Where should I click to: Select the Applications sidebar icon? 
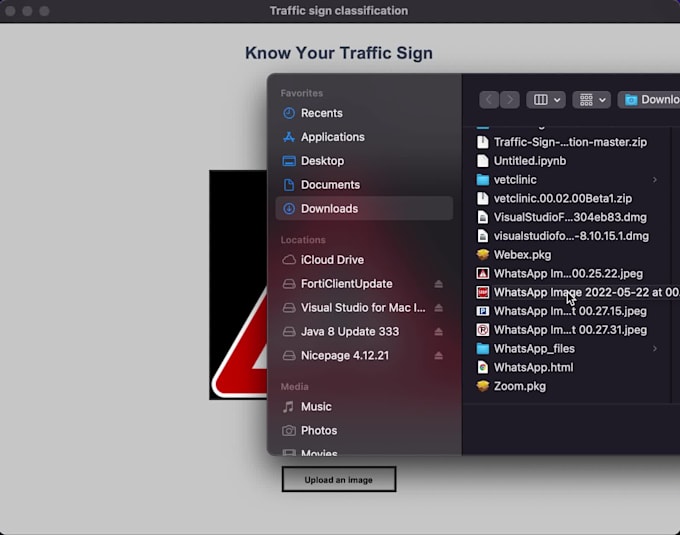(289, 137)
